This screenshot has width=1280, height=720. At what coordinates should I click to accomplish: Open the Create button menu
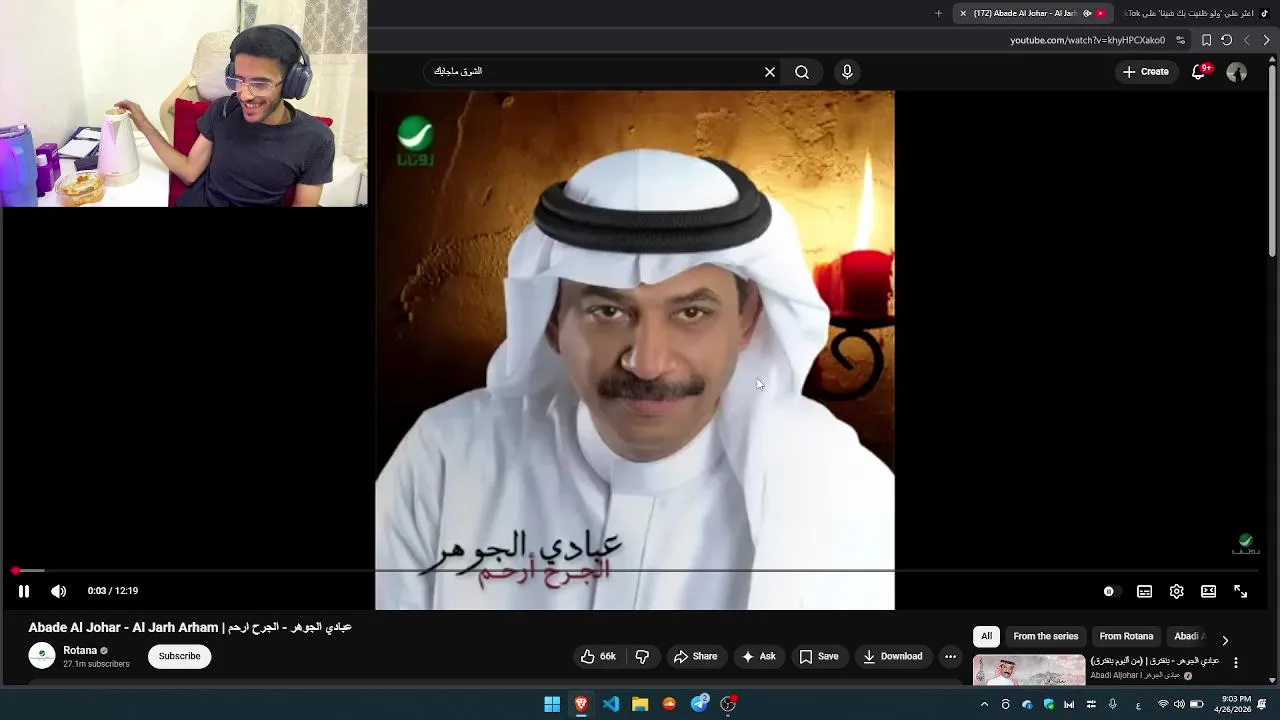point(1146,72)
